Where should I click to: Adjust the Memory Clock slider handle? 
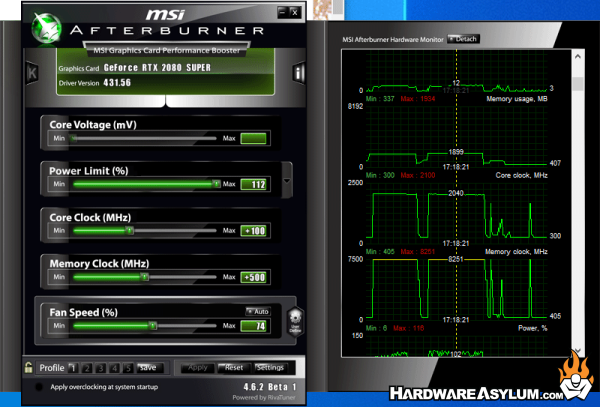[x=144, y=277]
